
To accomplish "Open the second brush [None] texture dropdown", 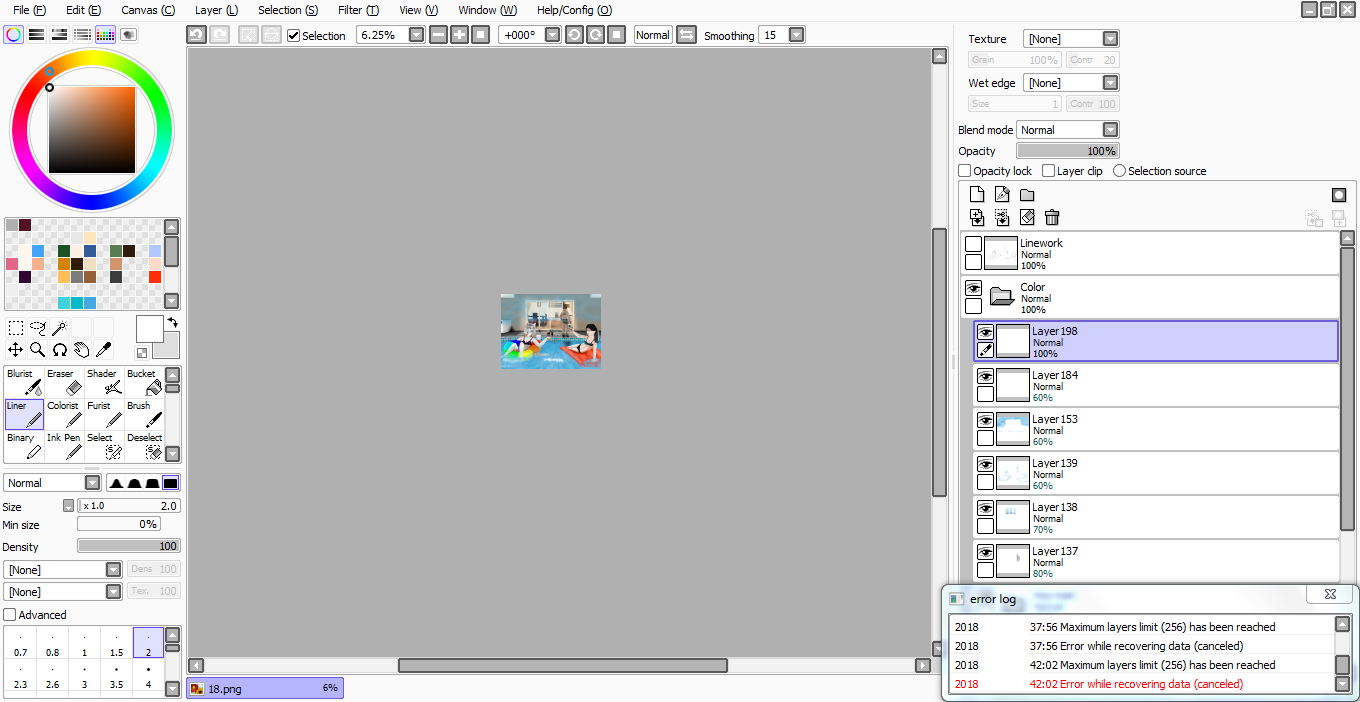I will pos(113,592).
